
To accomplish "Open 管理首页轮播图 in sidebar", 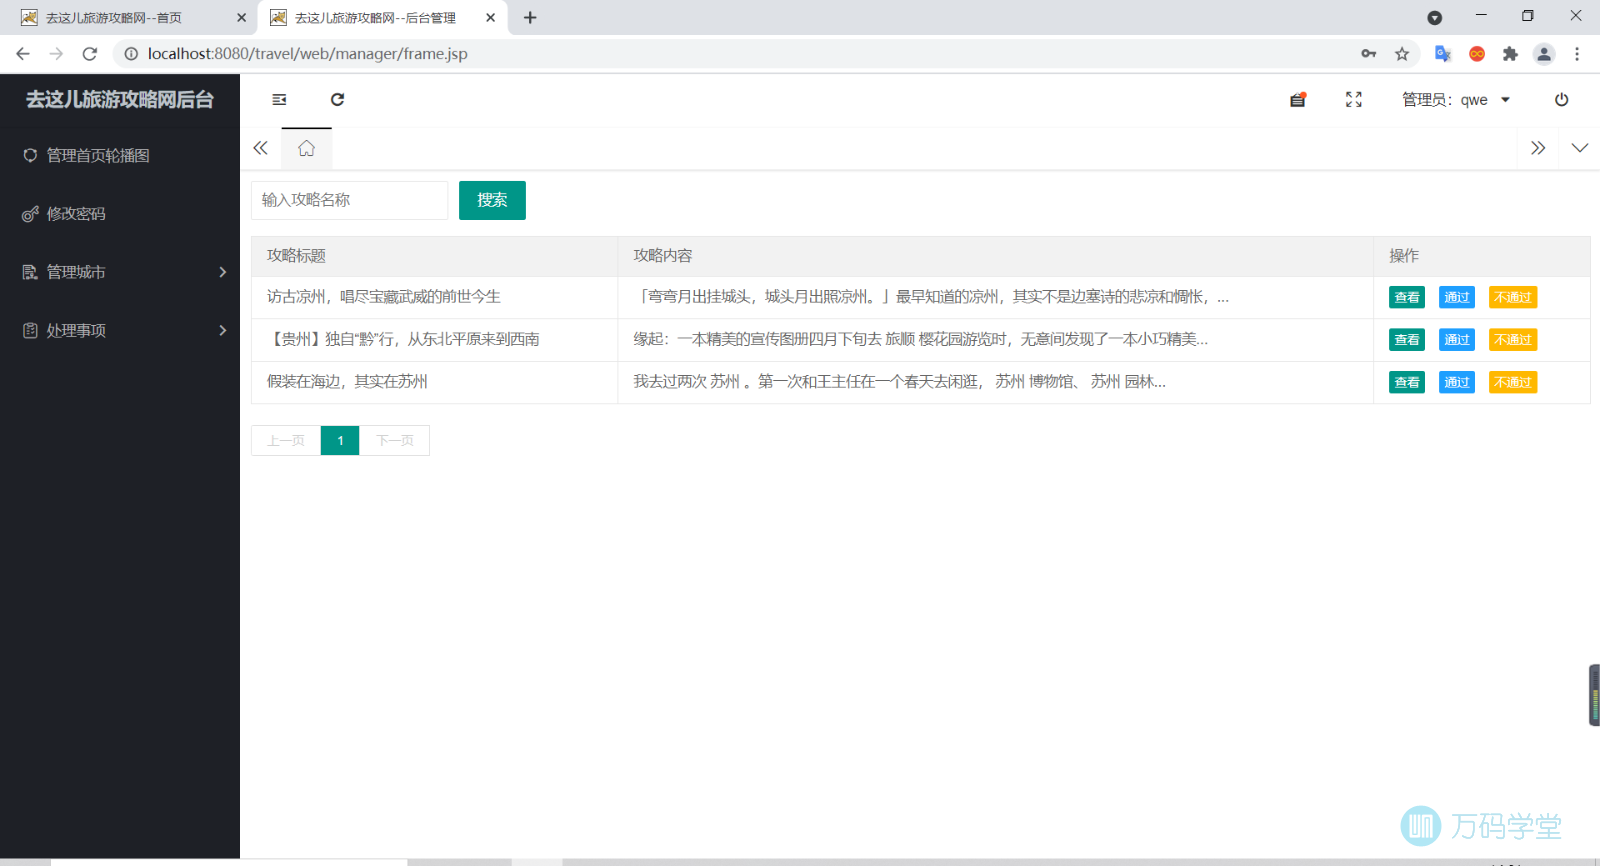I will tap(120, 155).
